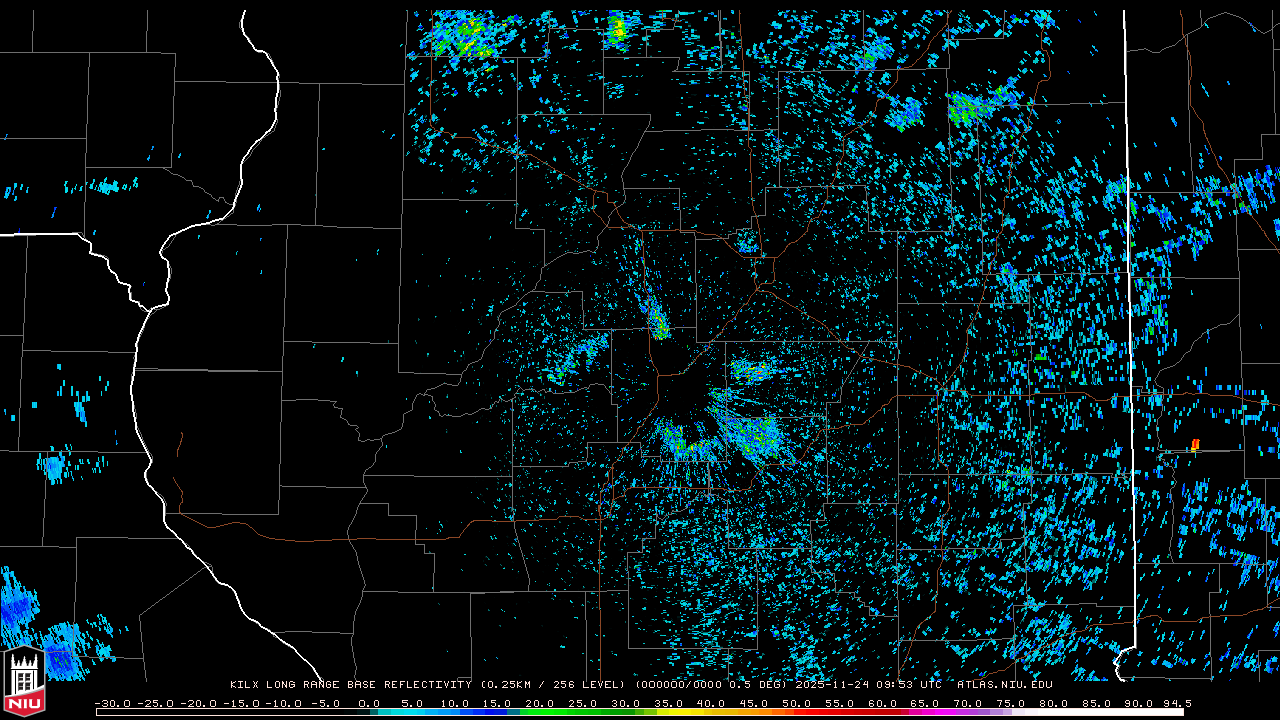Click the white vertical state border line at right
Viewport: 1280px width, 720px height.
[x=1131, y=330]
